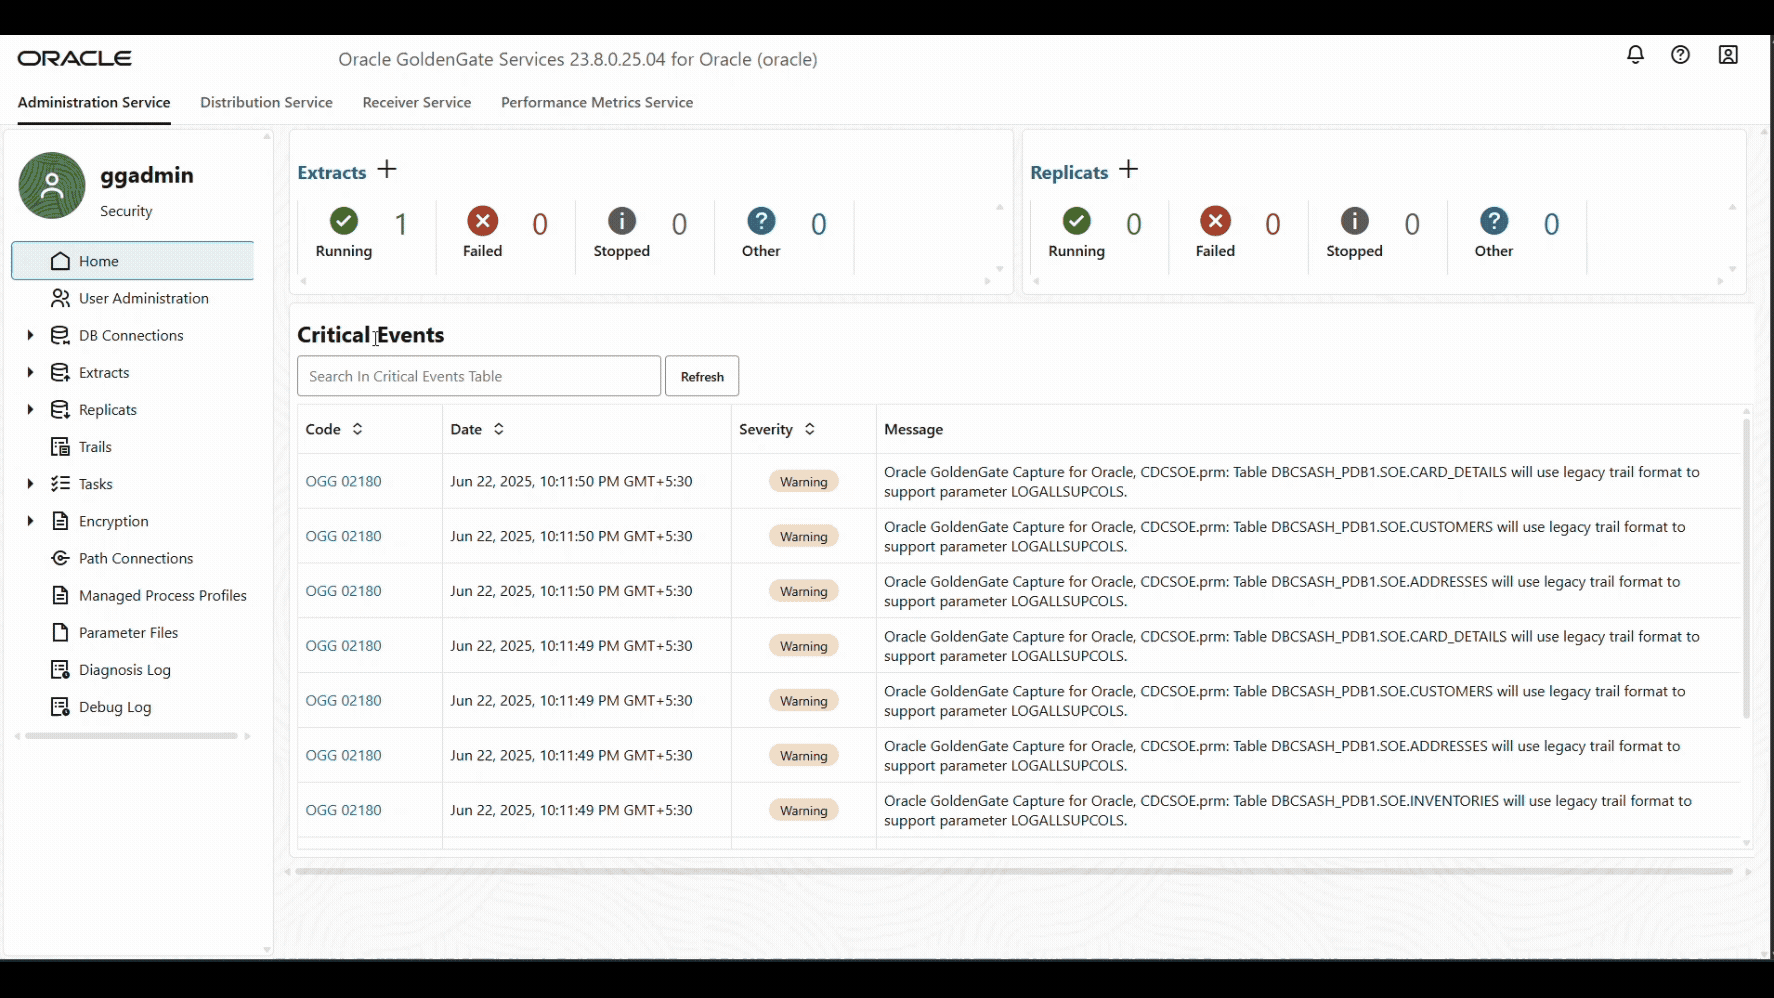The height and width of the screenshot is (998, 1774).
Task: Select the Stopped status icon under Replicats
Action: pos(1354,222)
